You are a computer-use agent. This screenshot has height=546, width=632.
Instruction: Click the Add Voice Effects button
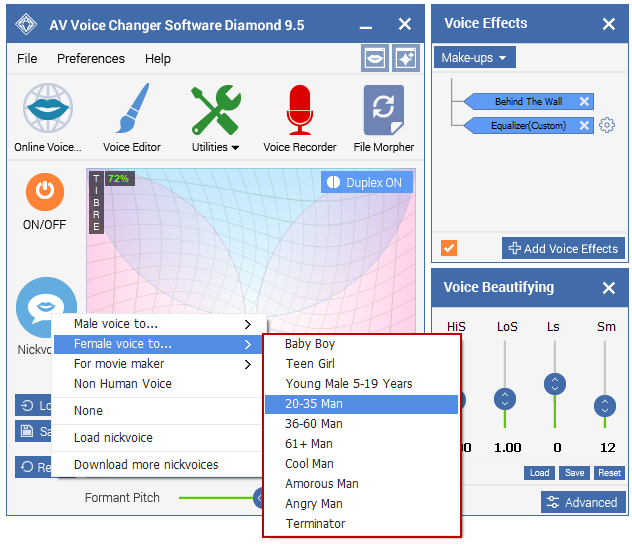tap(563, 248)
